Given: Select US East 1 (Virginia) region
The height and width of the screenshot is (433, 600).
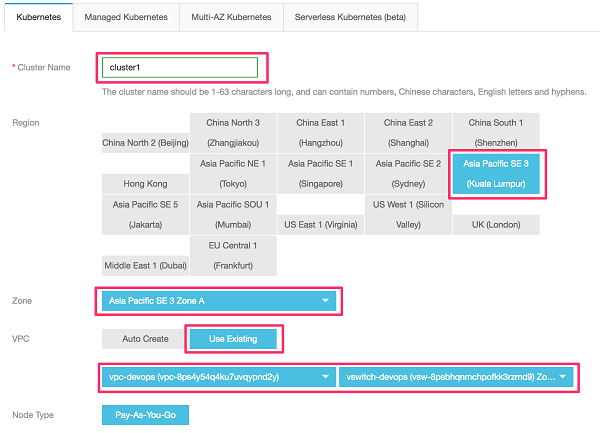Looking at the screenshot, I should point(321,225).
